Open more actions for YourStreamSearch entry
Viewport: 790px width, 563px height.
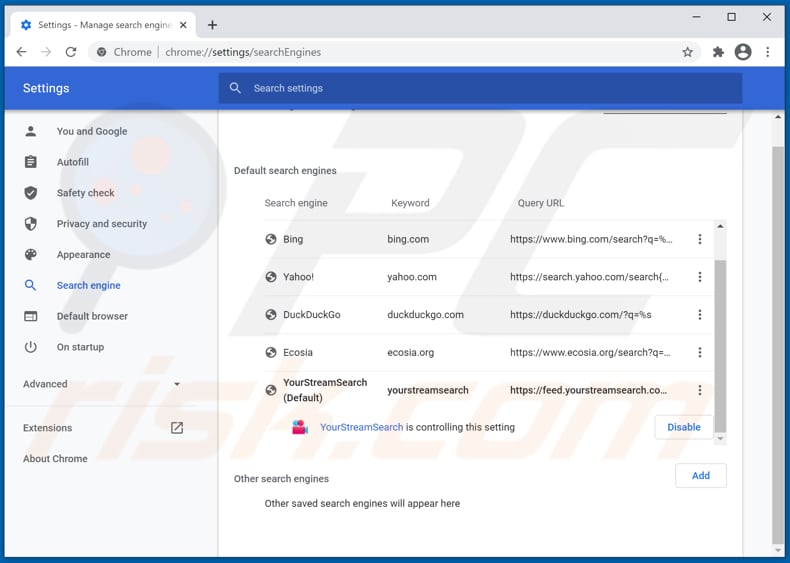pos(700,390)
